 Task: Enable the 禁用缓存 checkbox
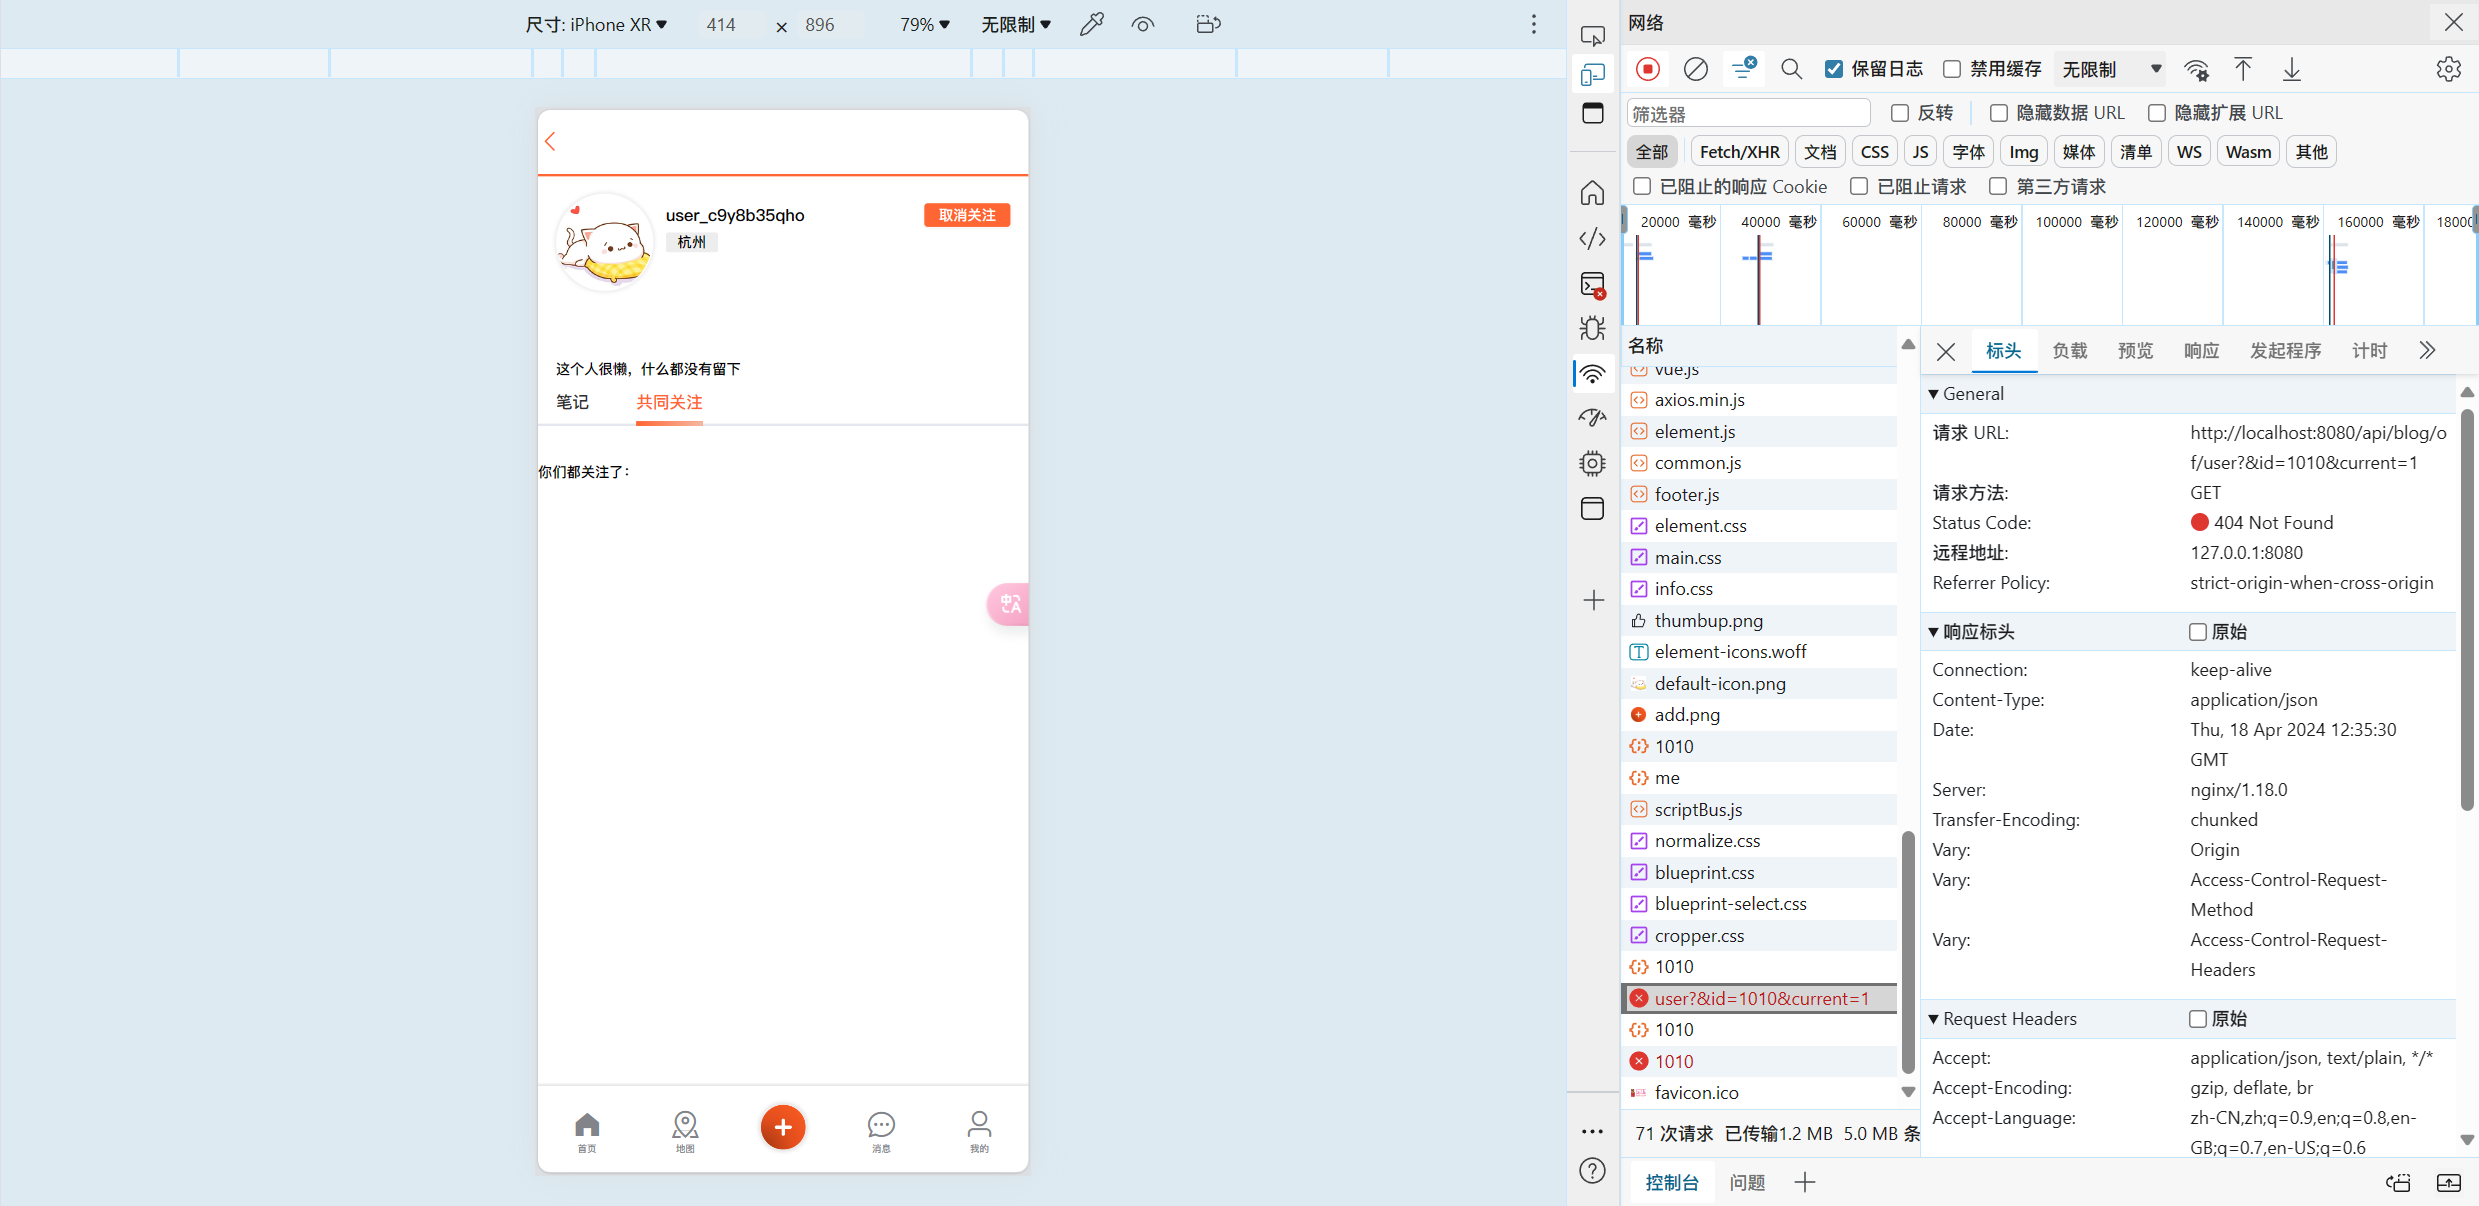pos(1952,69)
